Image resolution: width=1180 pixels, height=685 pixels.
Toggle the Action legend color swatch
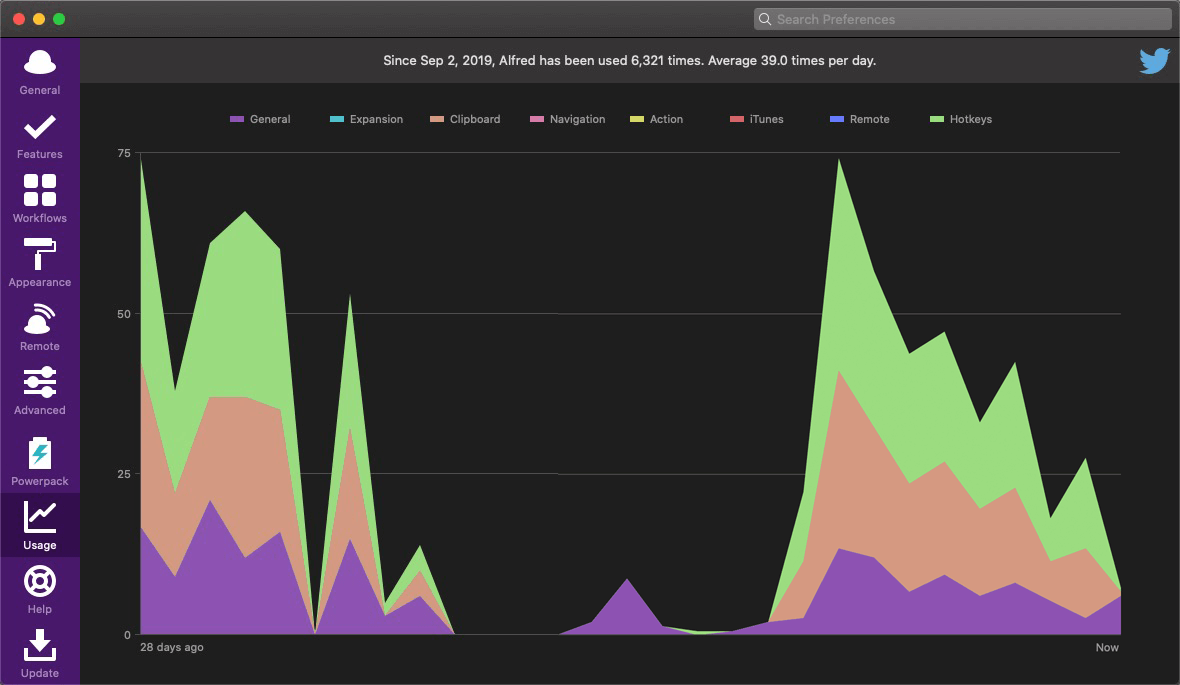(637, 119)
